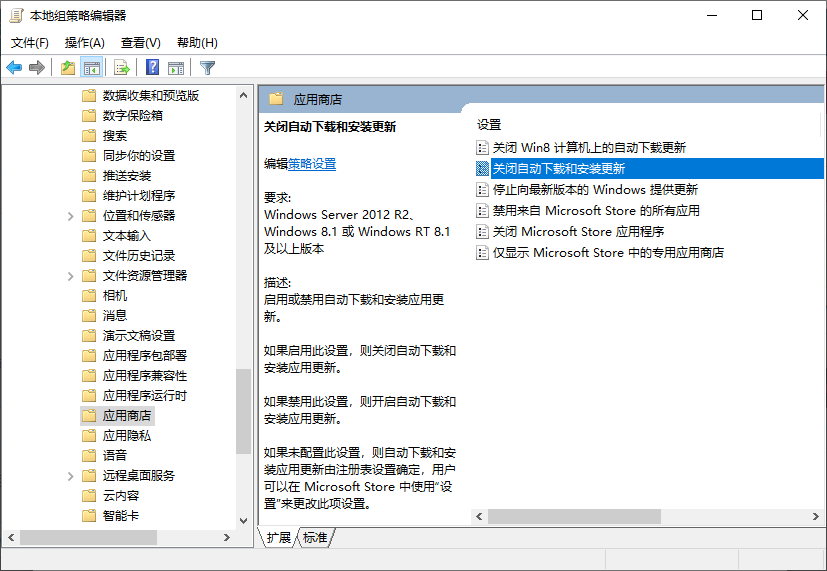
Task: Click the folder icon beside 数据收集和预览版
Action: click(x=89, y=95)
